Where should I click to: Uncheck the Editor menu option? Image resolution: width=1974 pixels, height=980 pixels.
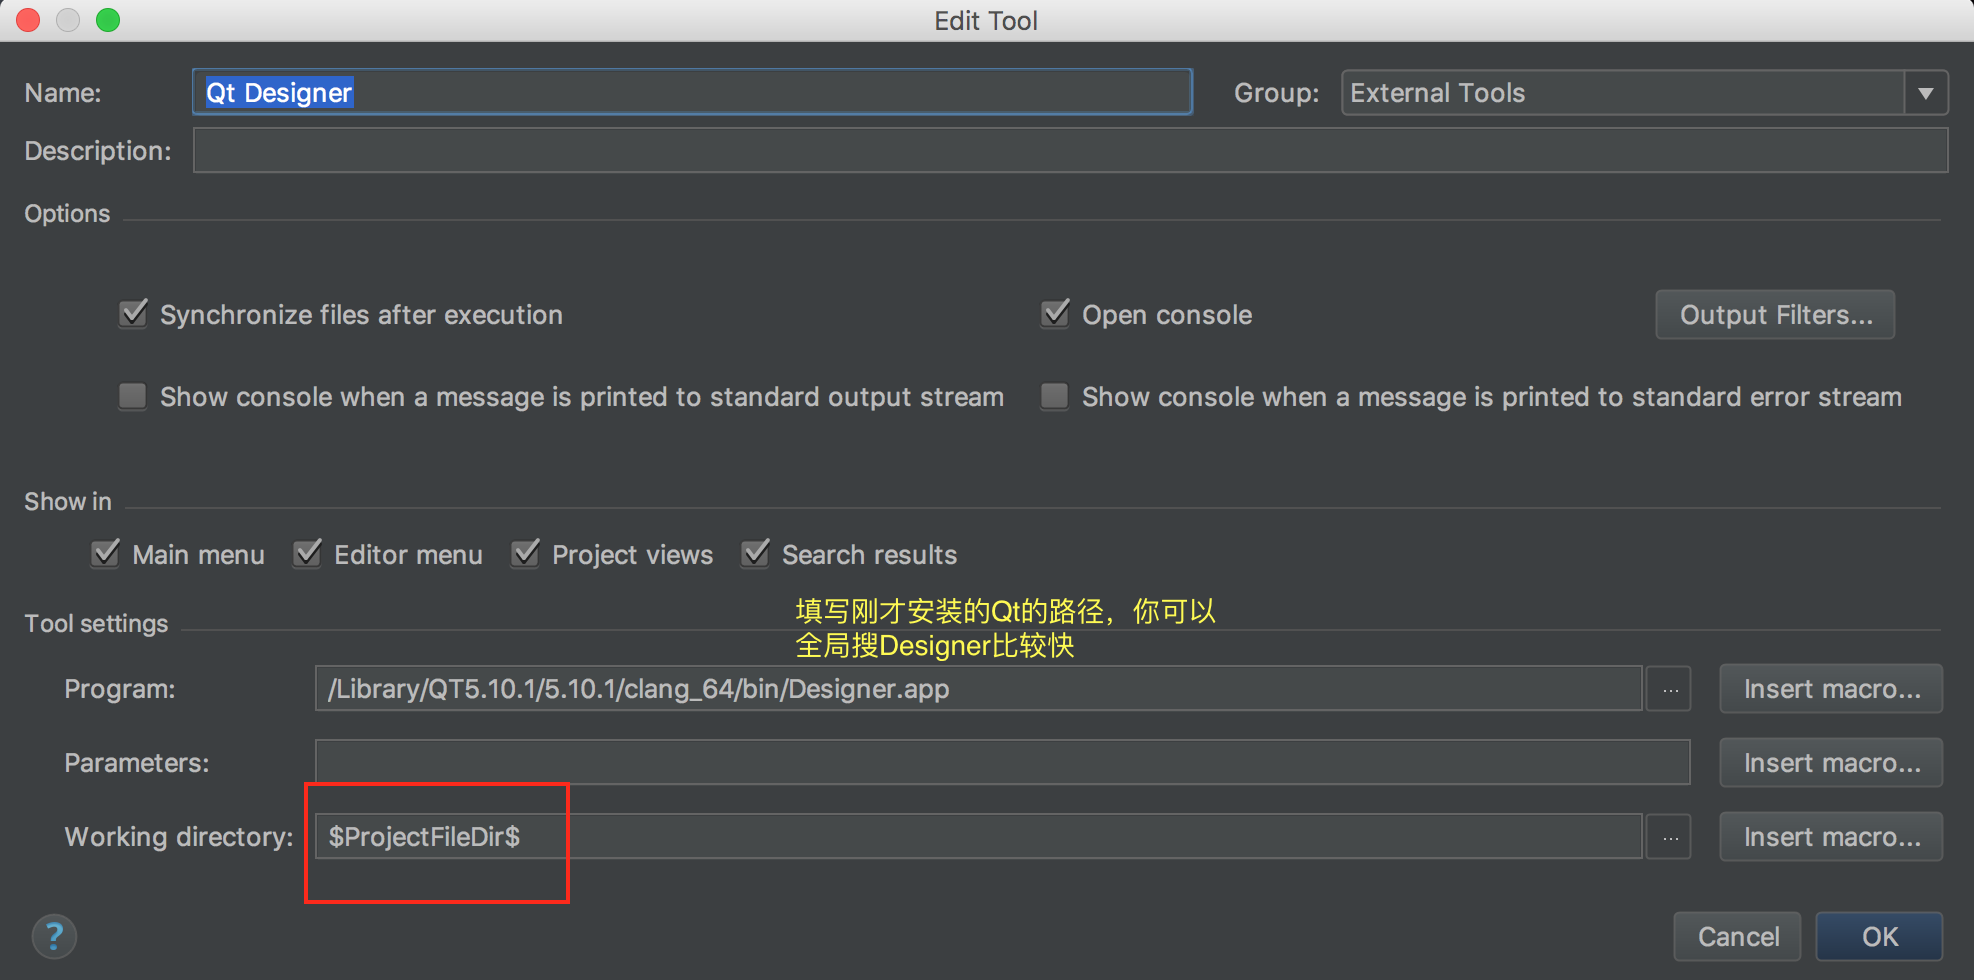(x=307, y=554)
